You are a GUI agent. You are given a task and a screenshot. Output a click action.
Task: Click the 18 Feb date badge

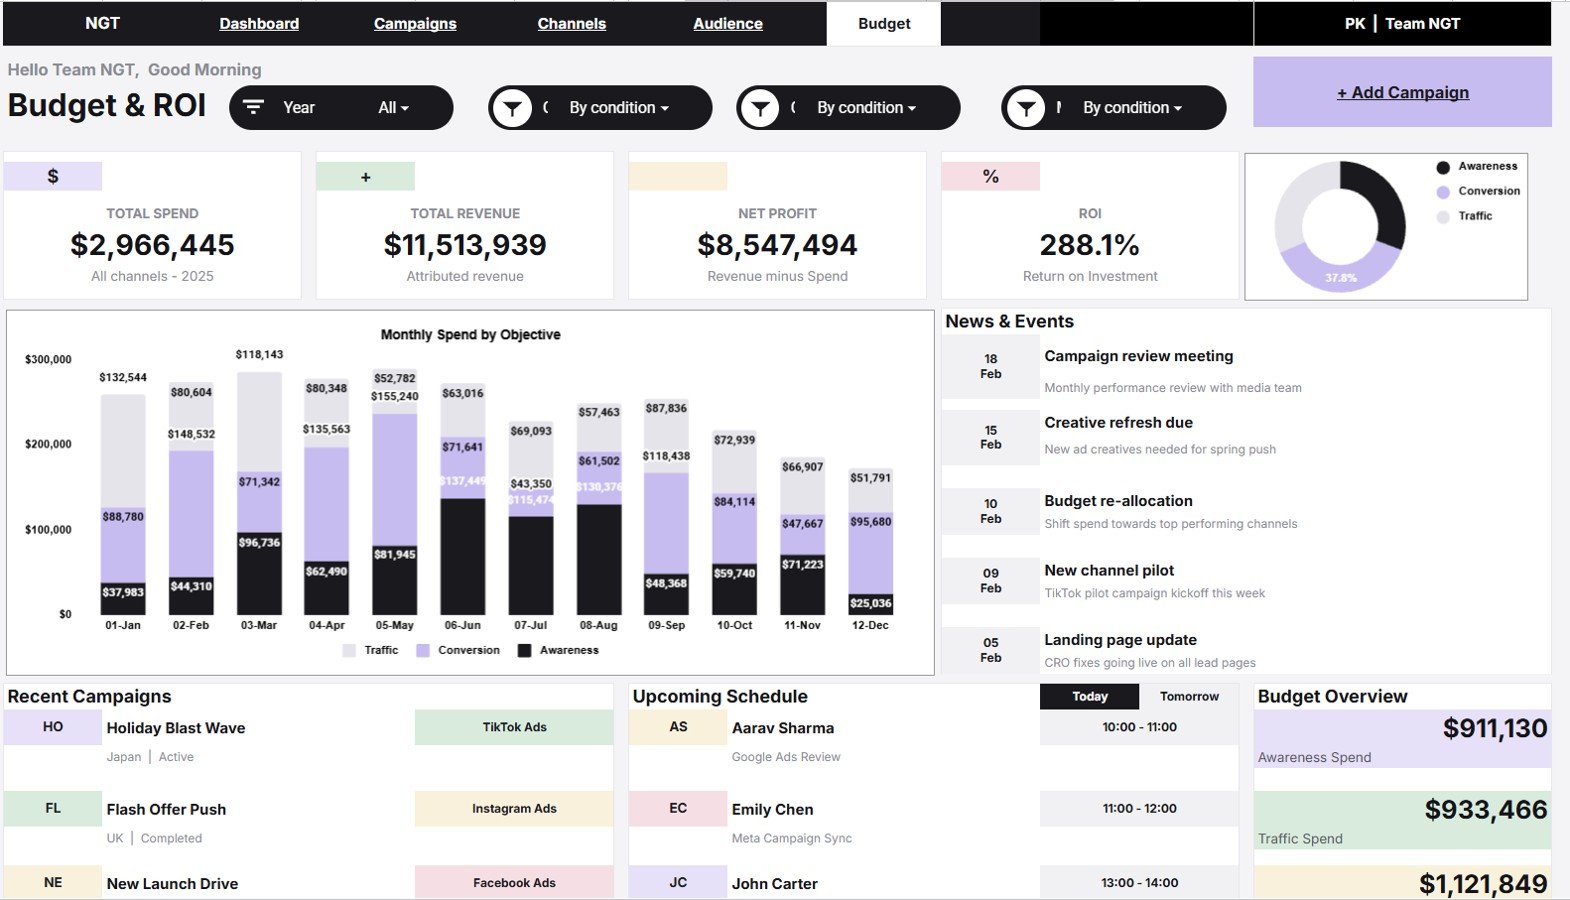pyautogui.click(x=990, y=366)
